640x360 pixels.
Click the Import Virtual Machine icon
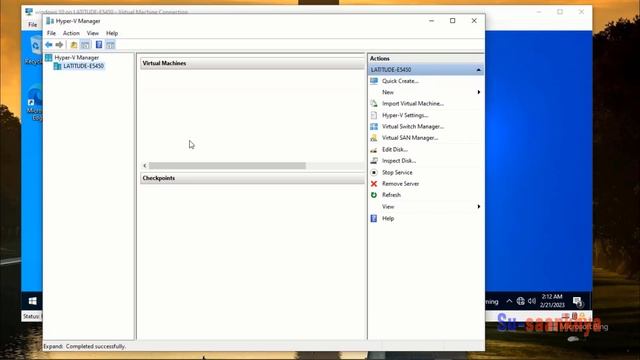click(374, 104)
